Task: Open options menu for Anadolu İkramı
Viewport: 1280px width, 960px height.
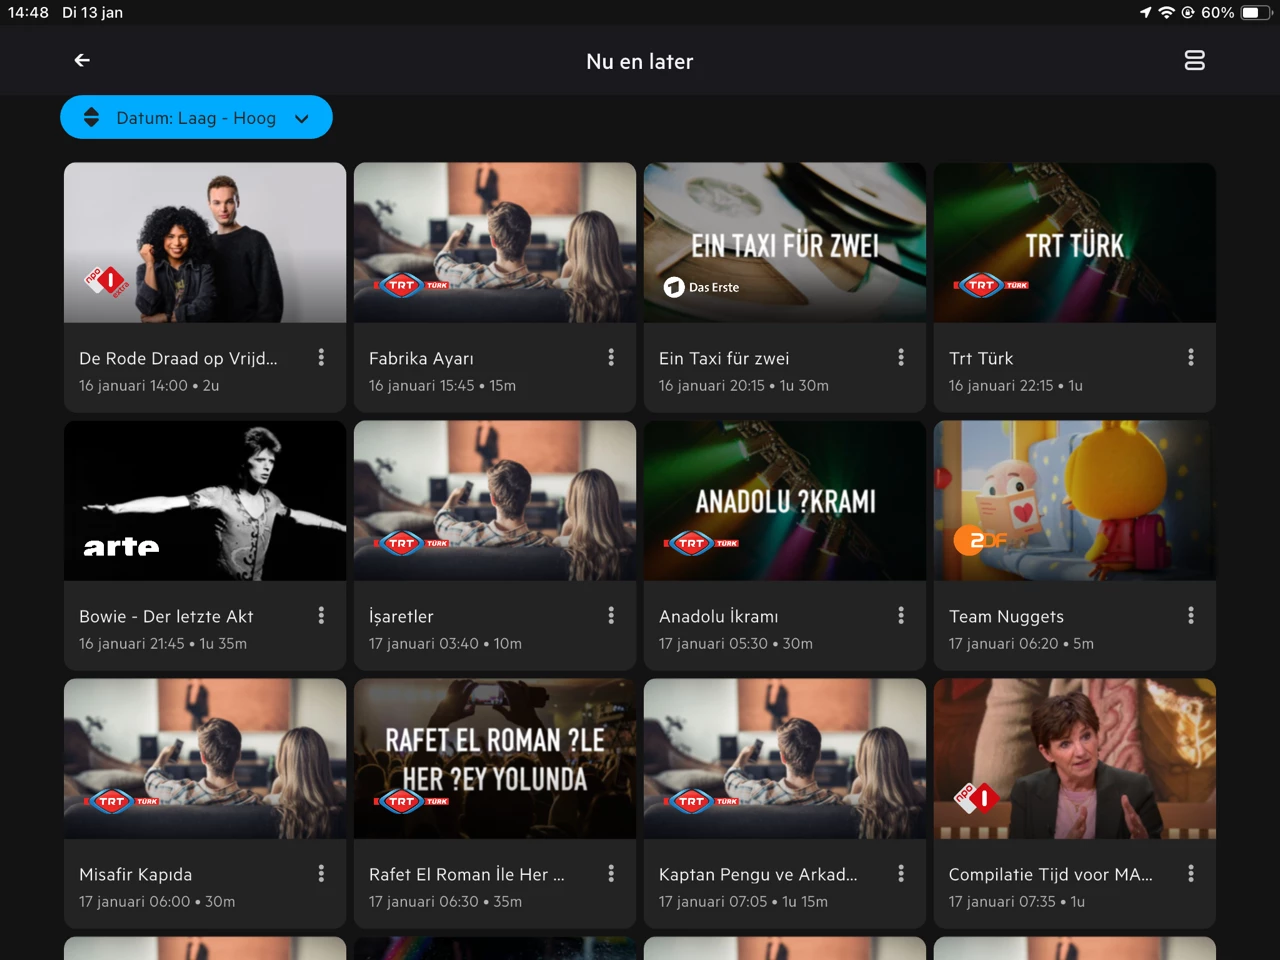Action: click(x=901, y=615)
